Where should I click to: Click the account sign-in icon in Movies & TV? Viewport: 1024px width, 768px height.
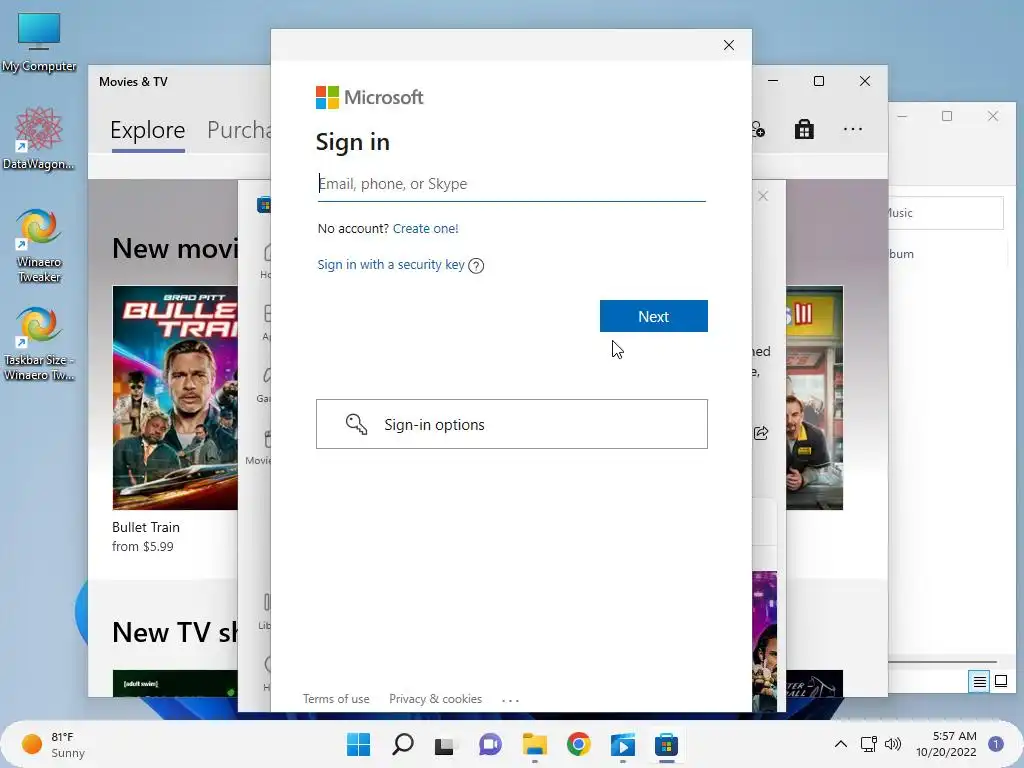click(x=759, y=129)
